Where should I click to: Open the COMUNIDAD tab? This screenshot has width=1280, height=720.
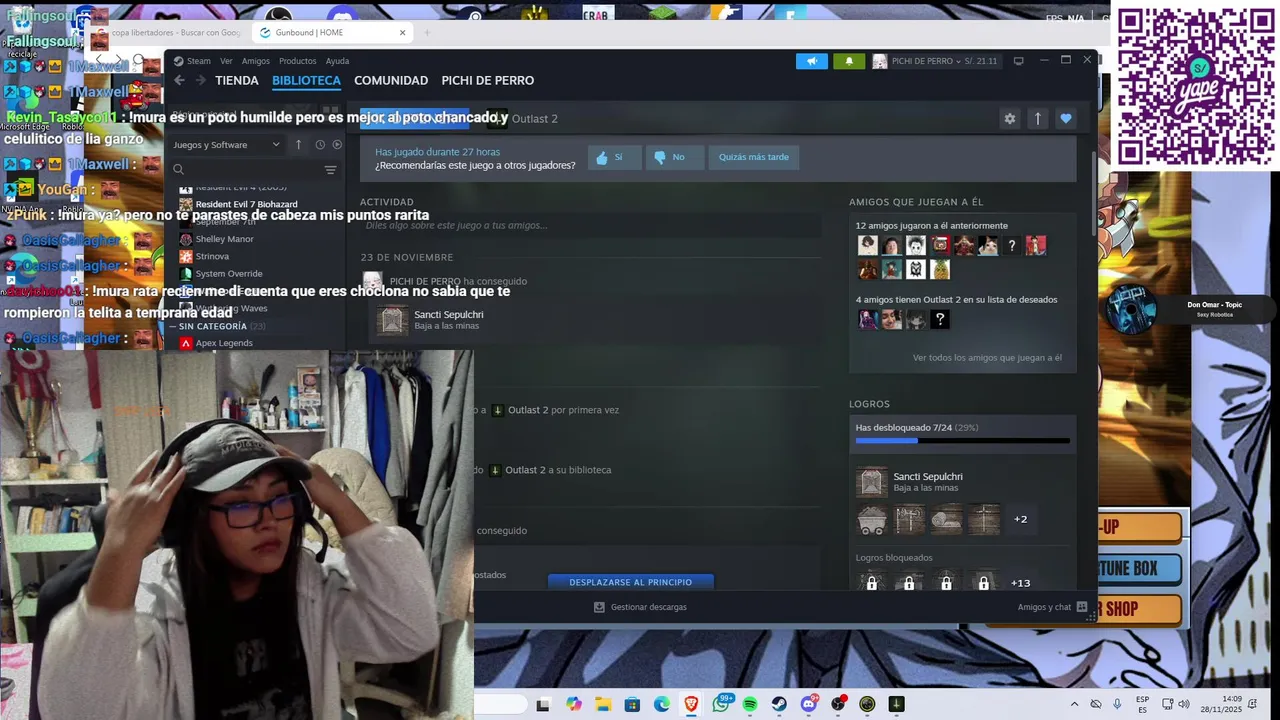click(391, 81)
